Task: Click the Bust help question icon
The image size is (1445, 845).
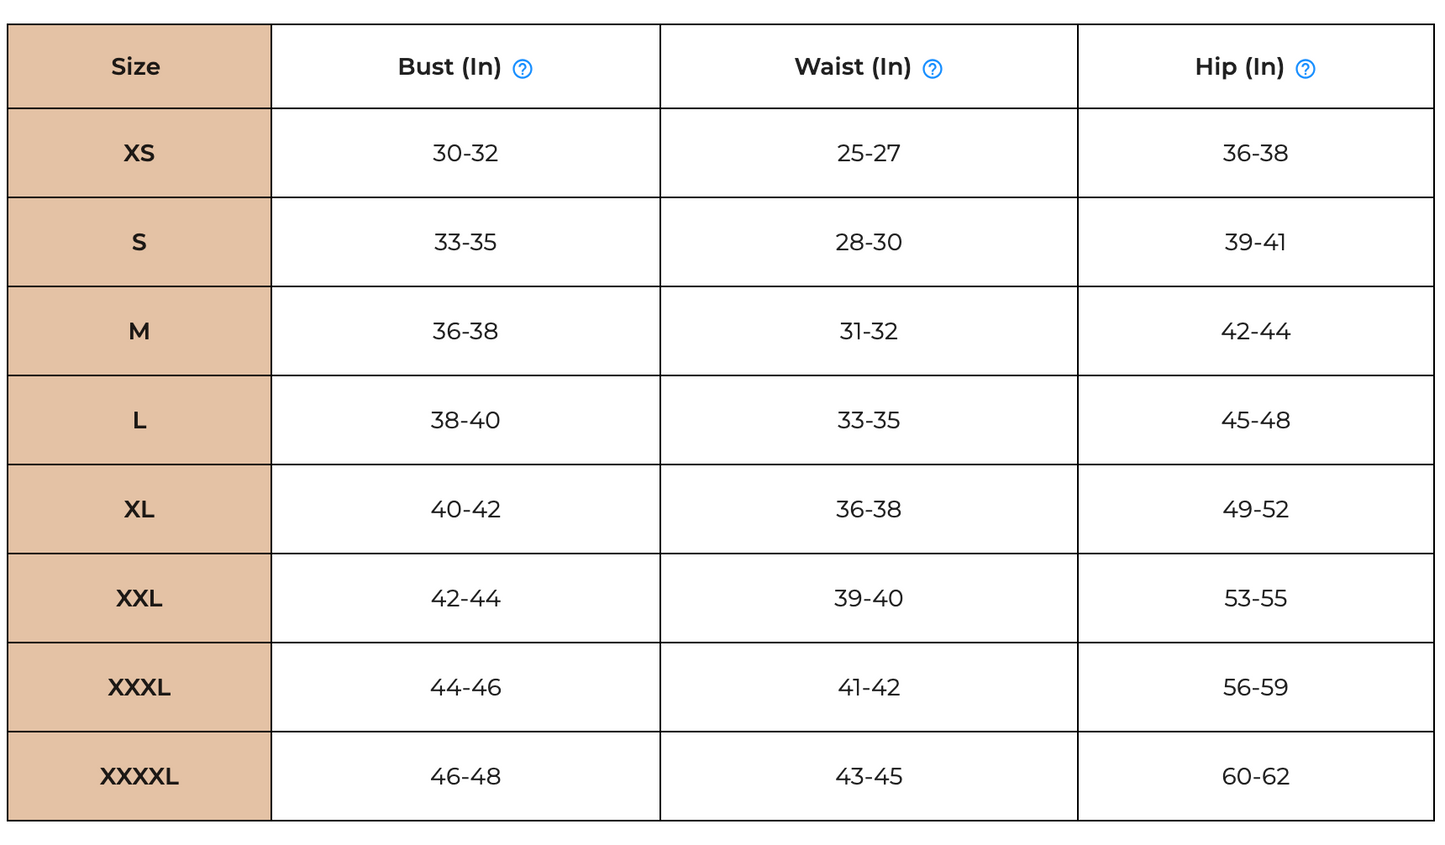Action: (522, 69)
